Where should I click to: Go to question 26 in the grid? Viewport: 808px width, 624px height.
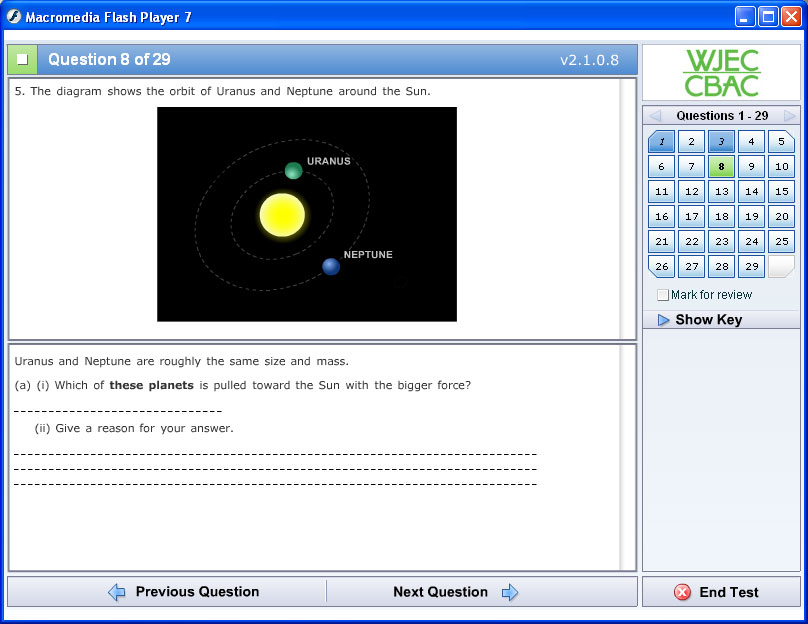click(x=662, y=266)
